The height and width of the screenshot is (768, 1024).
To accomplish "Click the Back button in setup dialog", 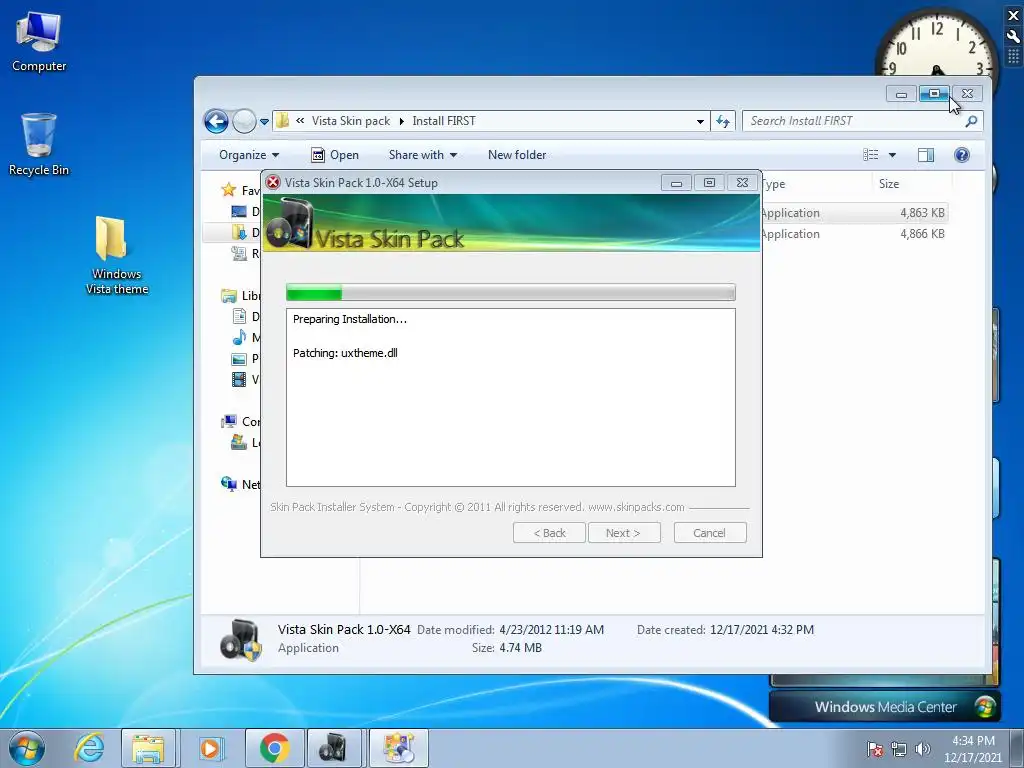I will (x=549, y=533).
